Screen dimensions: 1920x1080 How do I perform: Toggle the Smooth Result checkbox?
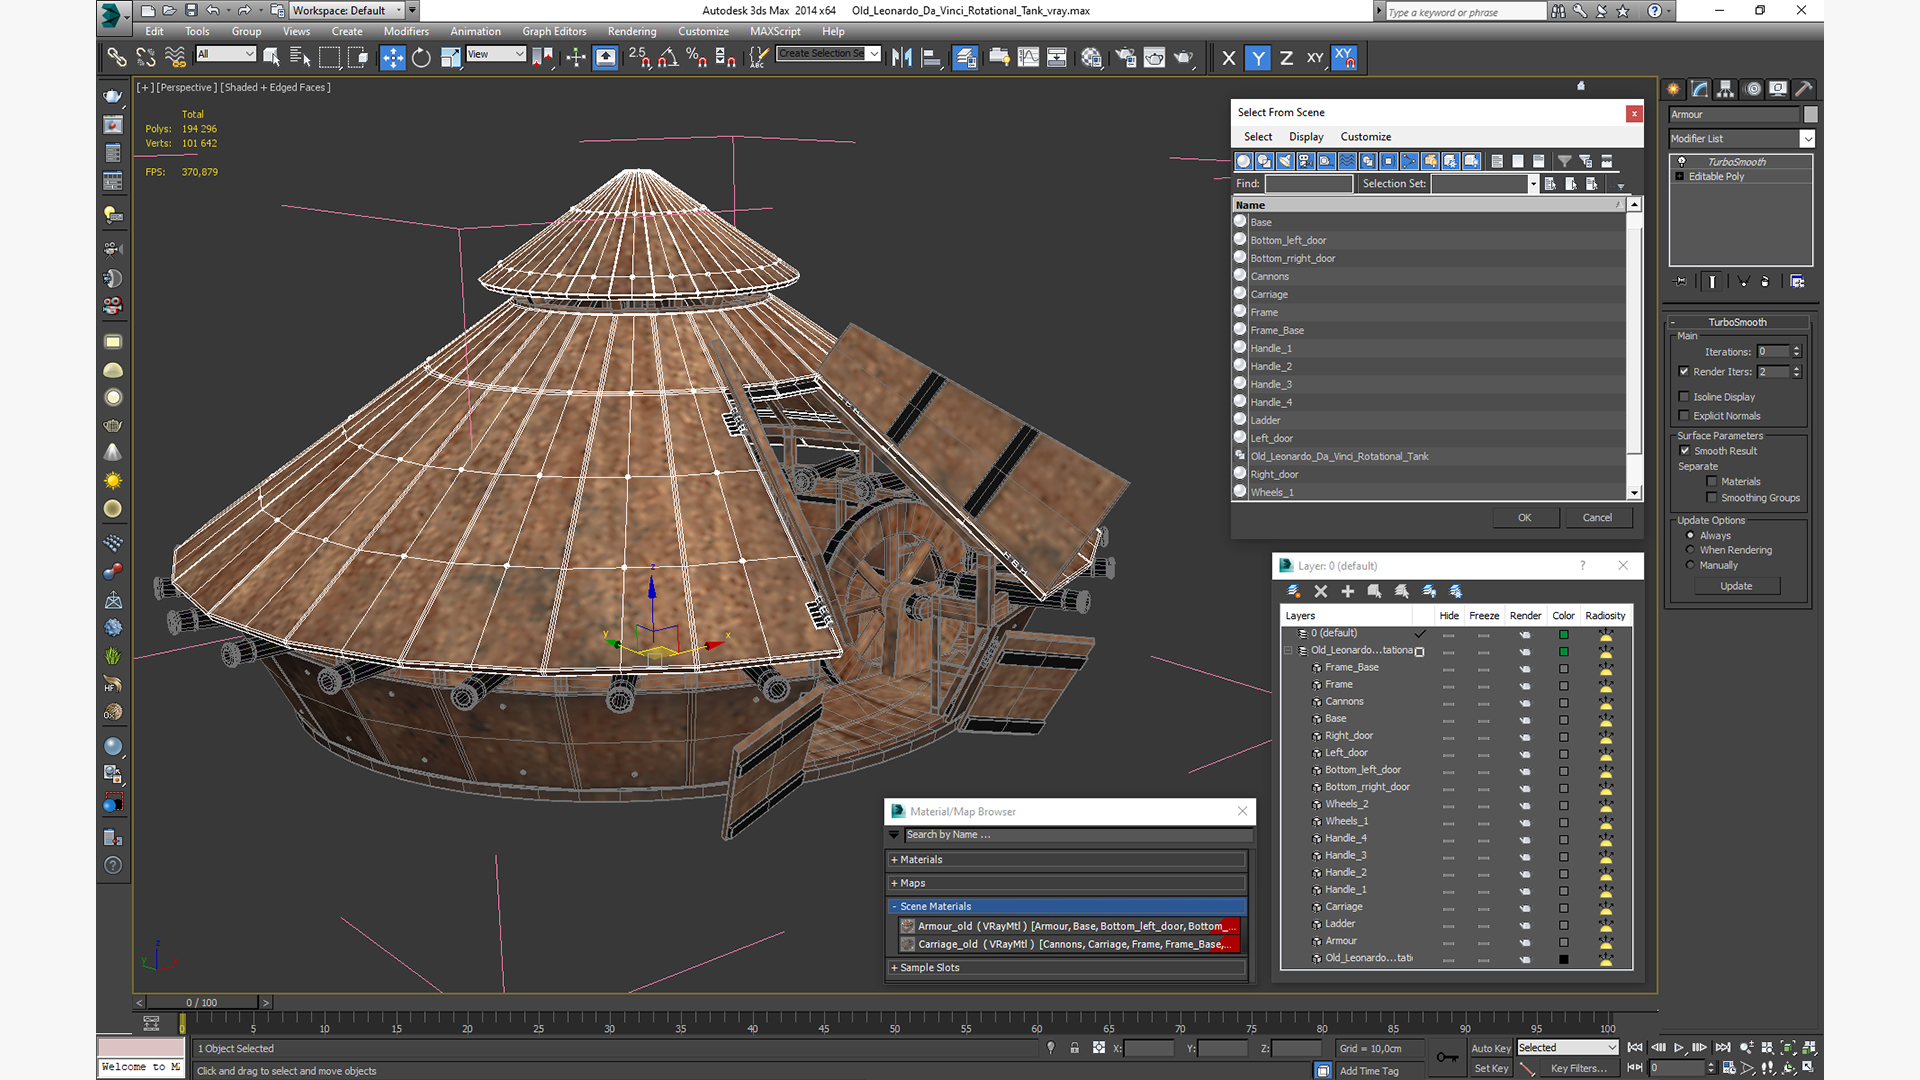click(x=1684, y=451)
